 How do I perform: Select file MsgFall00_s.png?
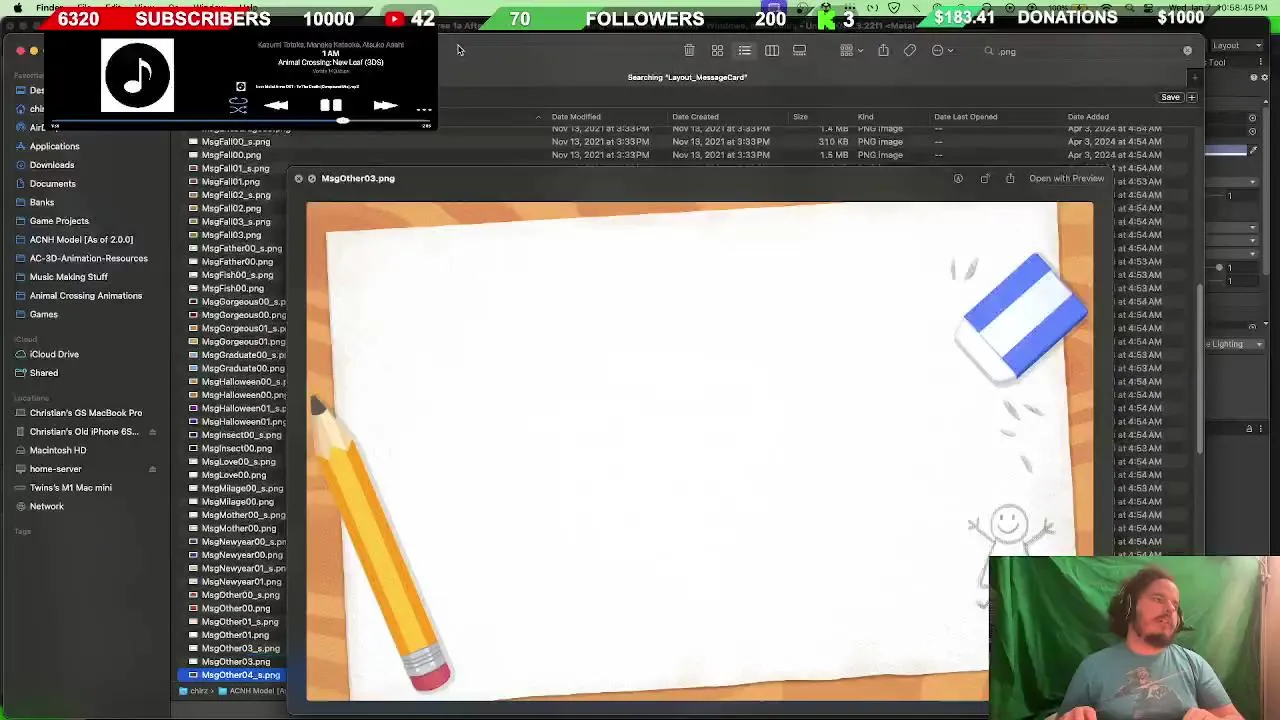[x=235, y=142]
